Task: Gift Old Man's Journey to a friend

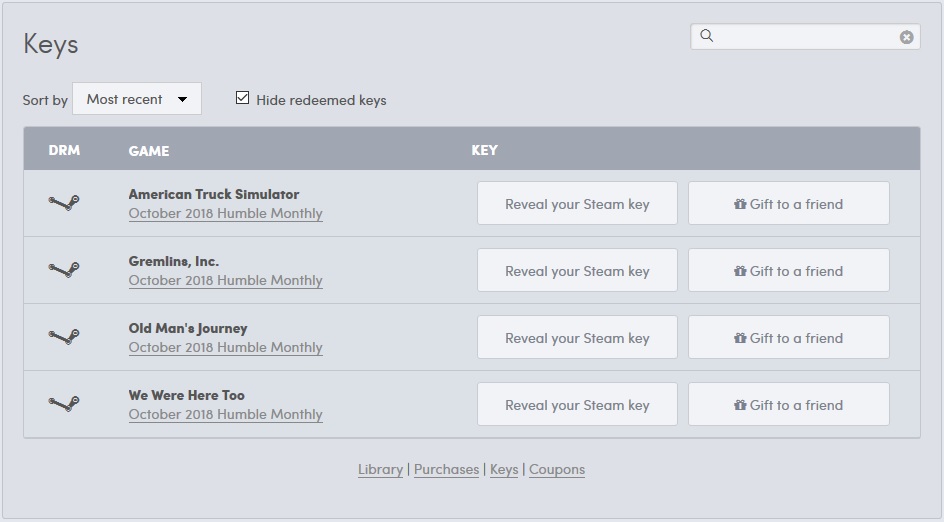Action: (x=789, y=337)
